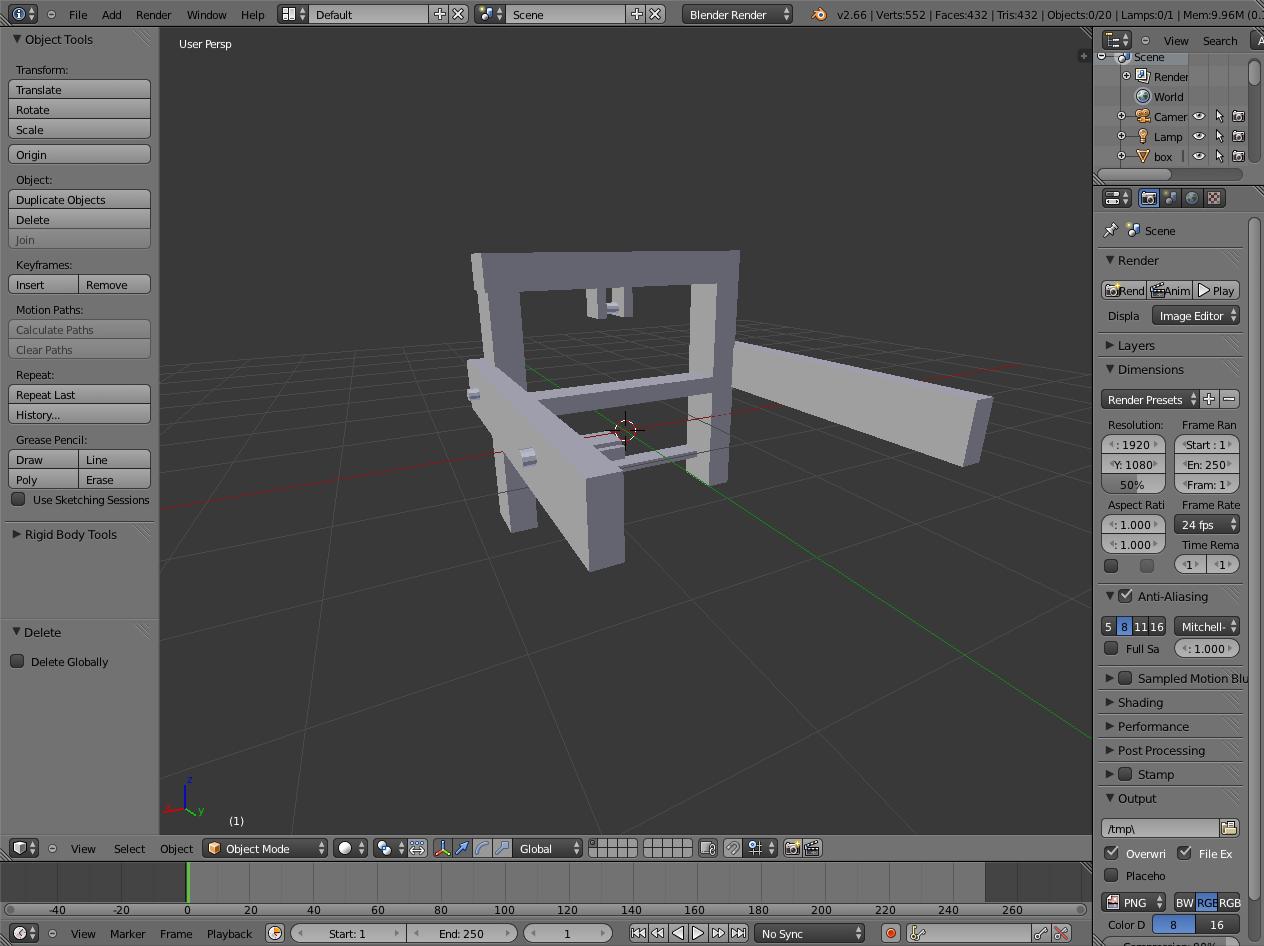The image size is (1264, 946).
Task: Open the World properties tab icon
Action: point(1192,198)
